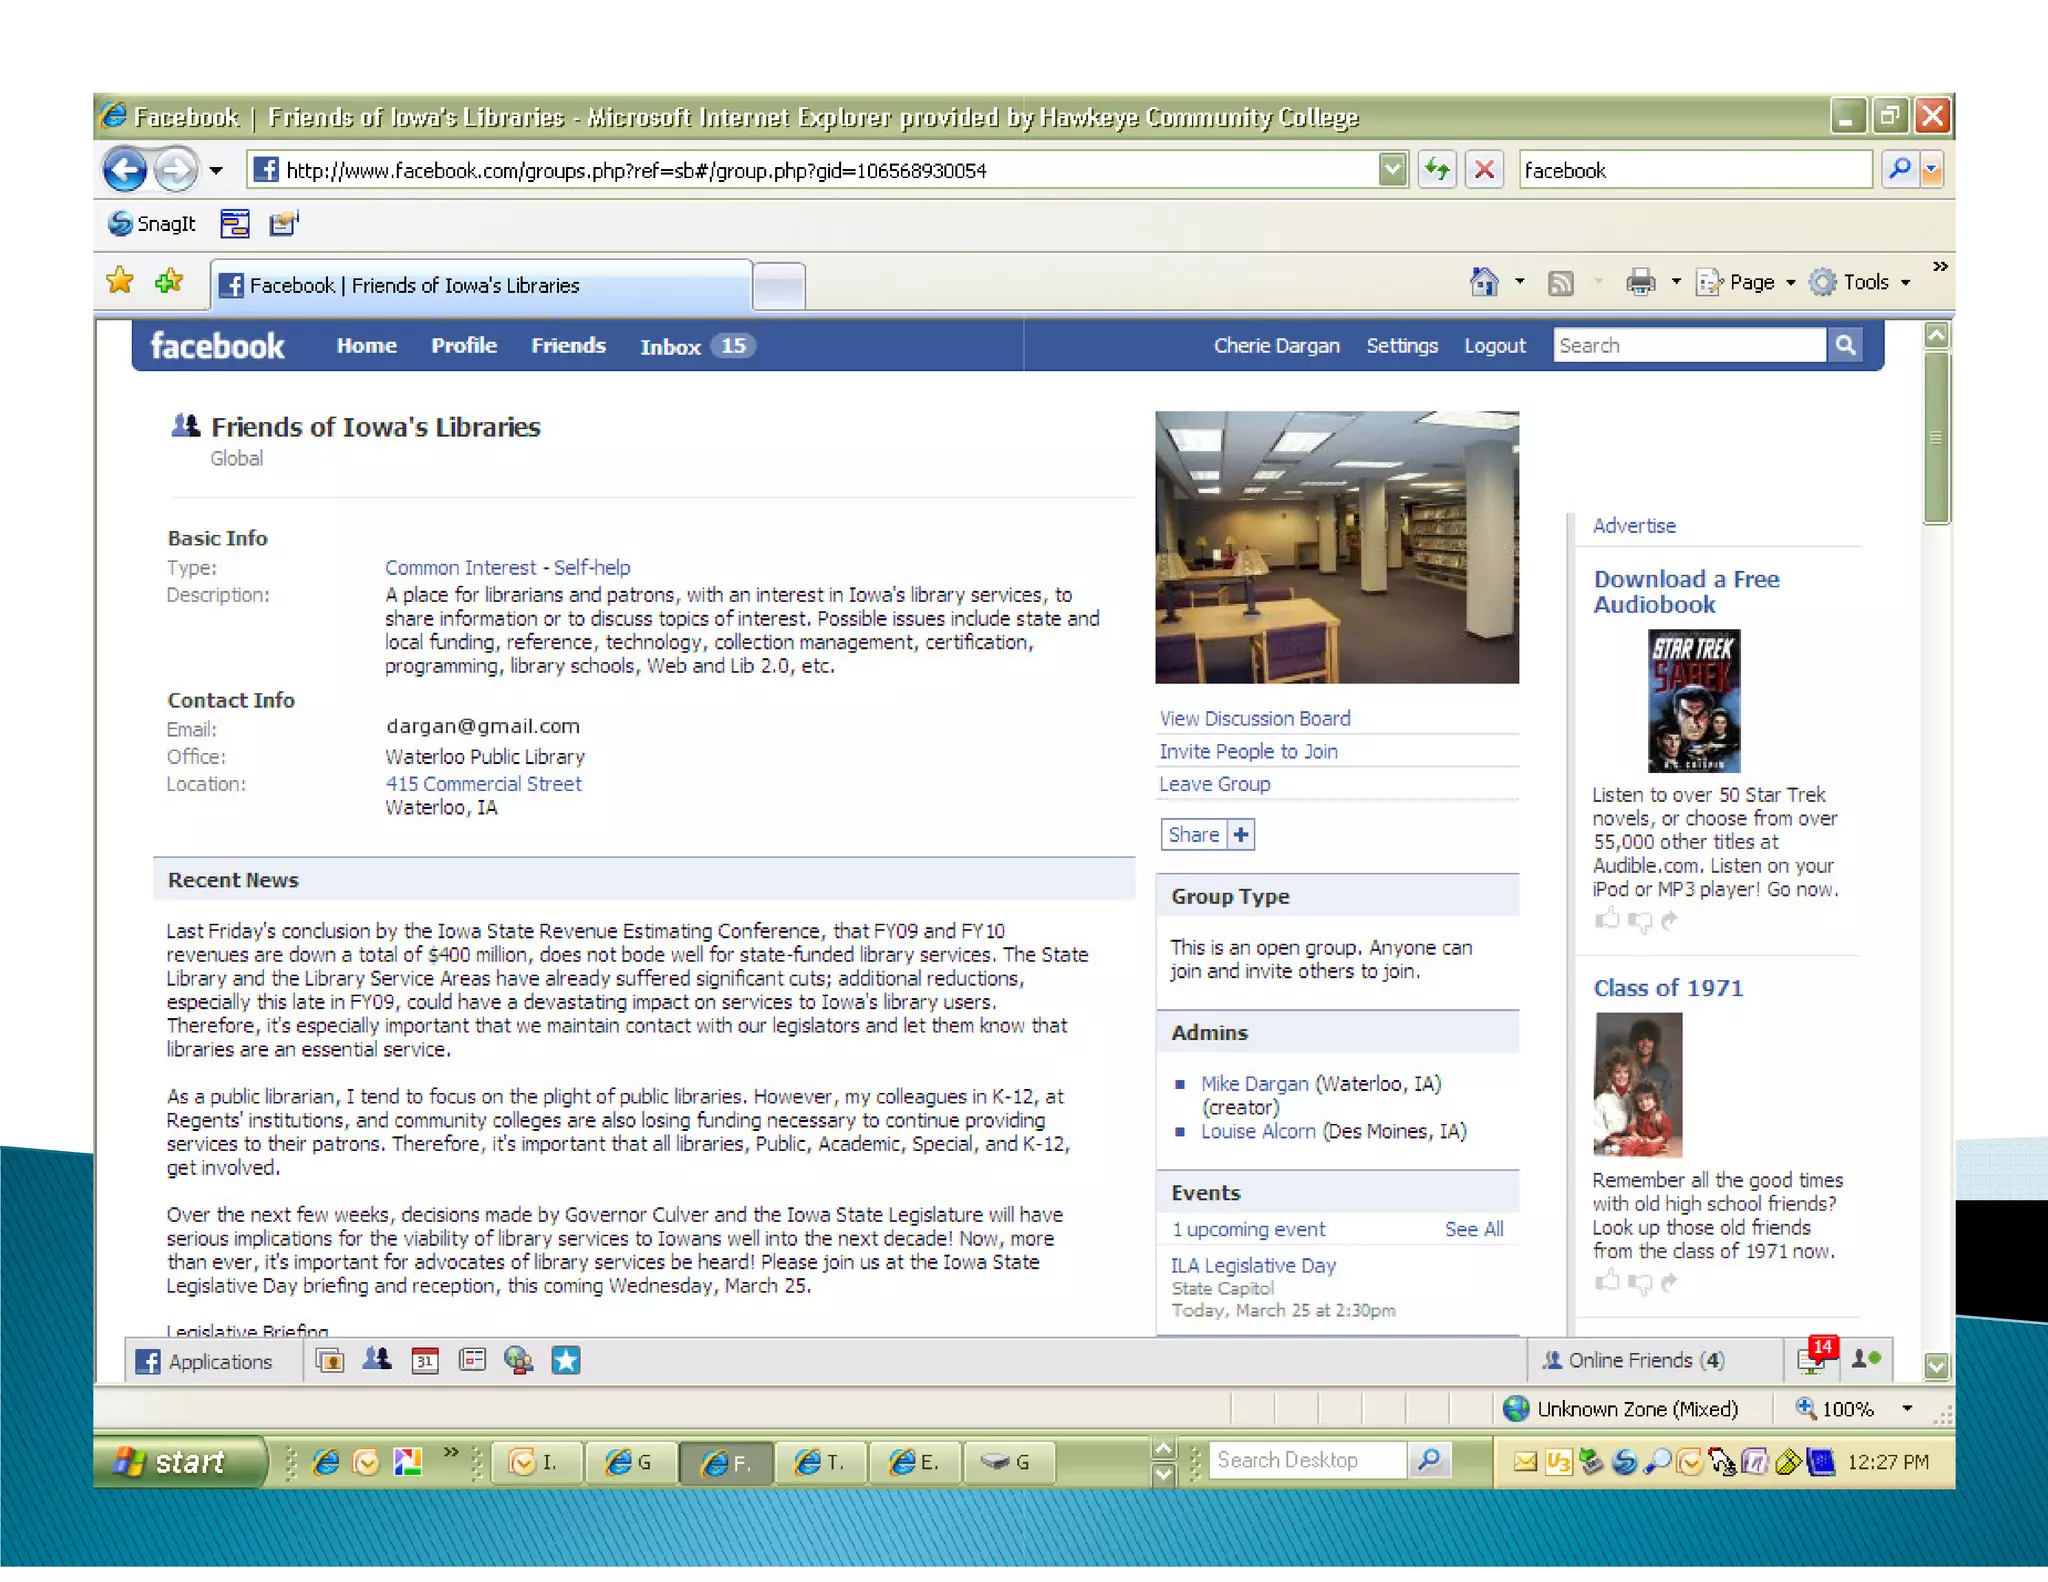Open the Favorites Center star
Viewport: 2048px width, 1582px height.
[120, 282]
